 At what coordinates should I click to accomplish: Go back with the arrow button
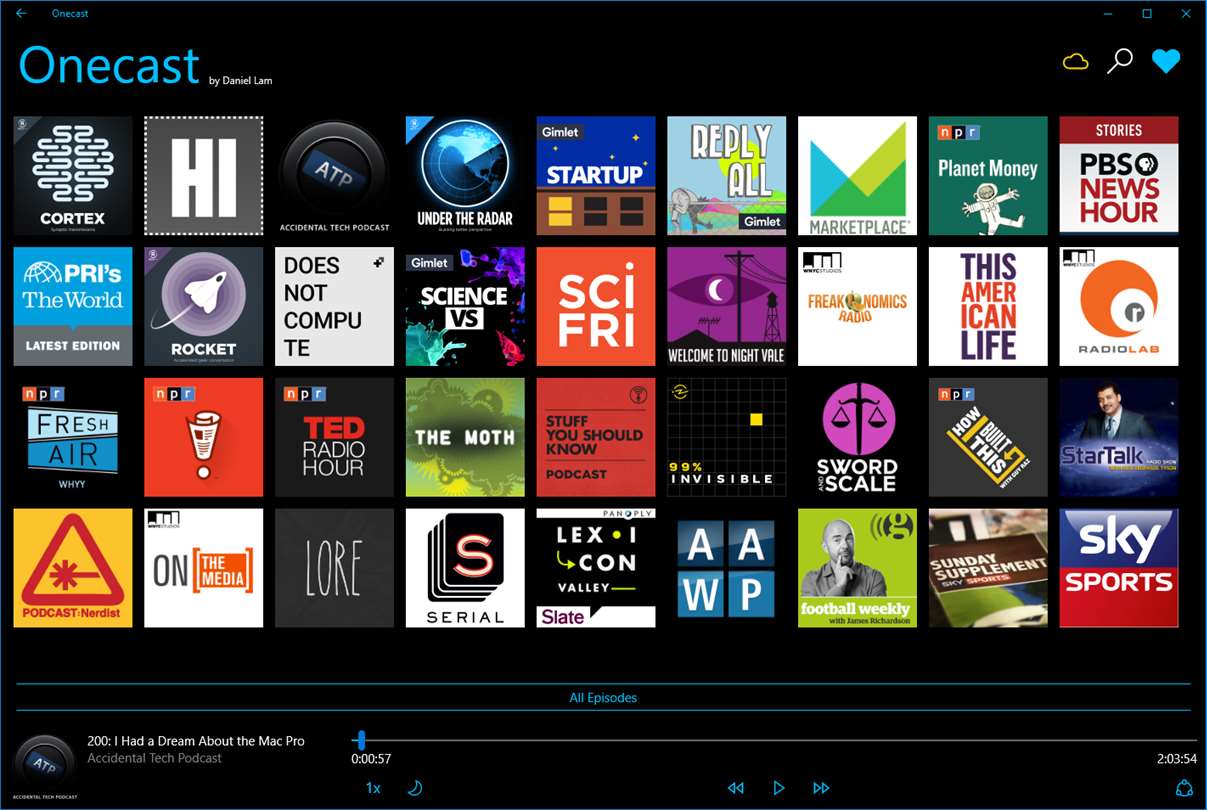pyautogui.click(x=21, y=13)
